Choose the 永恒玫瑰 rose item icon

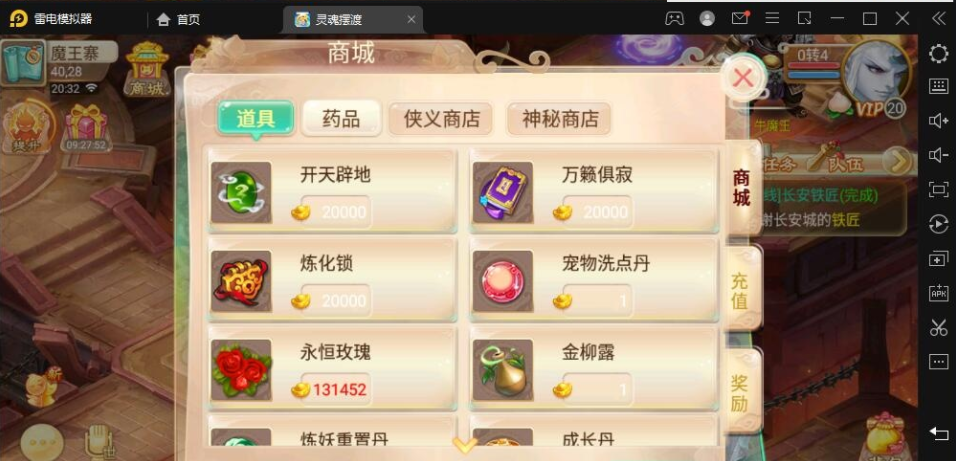point(241,370)
